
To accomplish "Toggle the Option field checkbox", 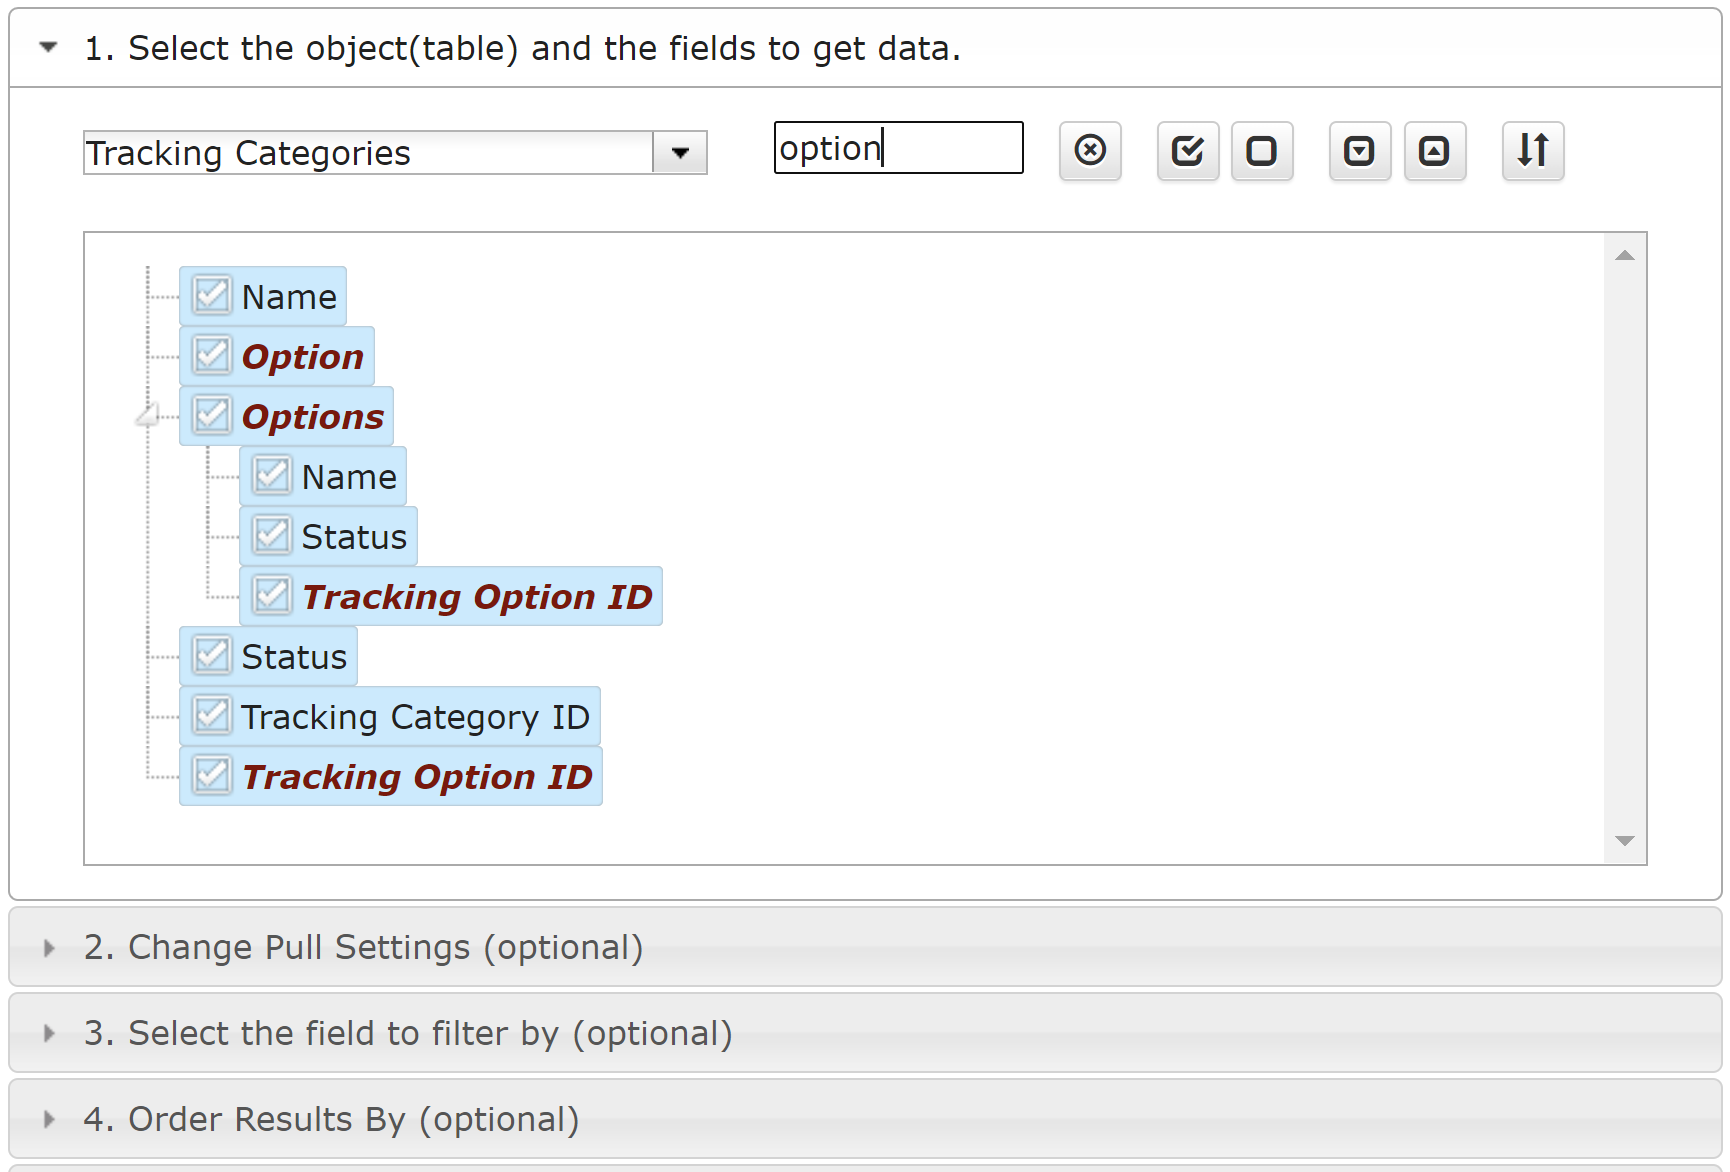I will (212, 356).
